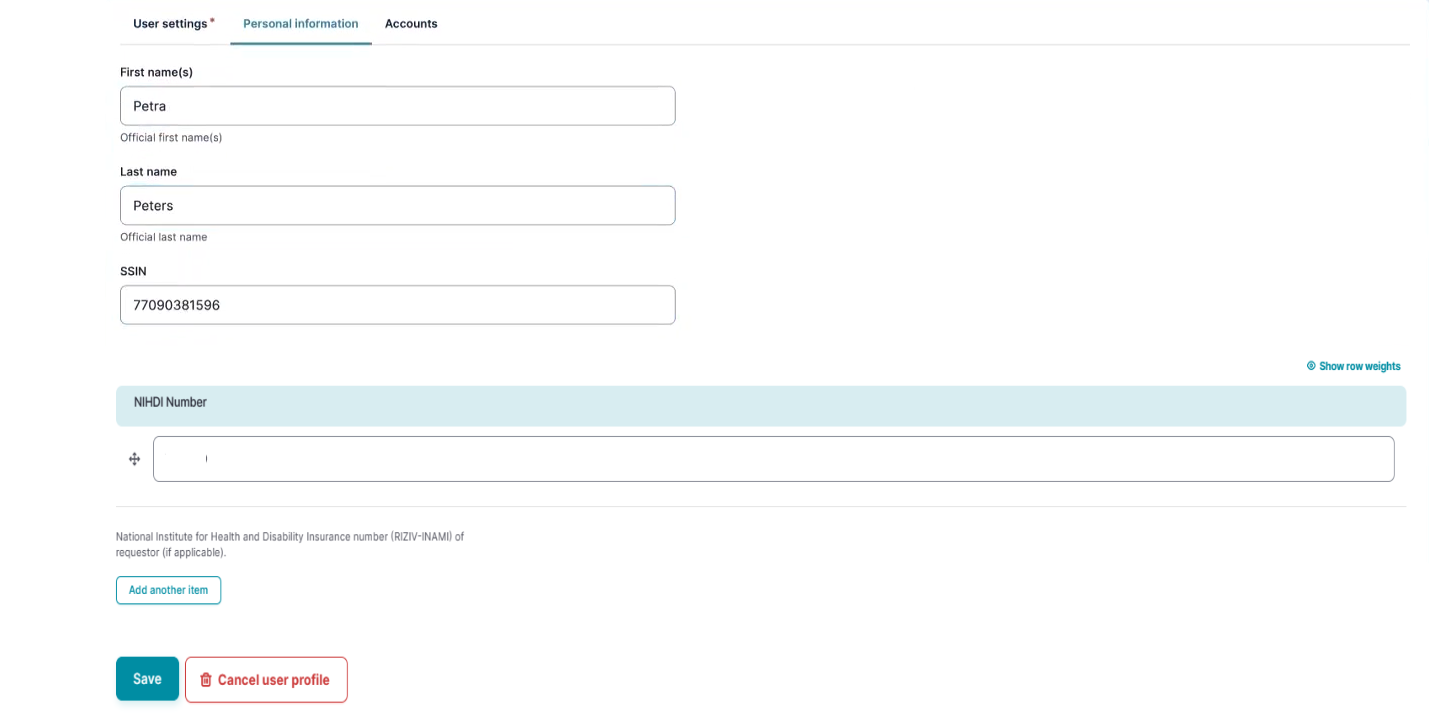The width and height of the screenshot is (1429, 725).
Task: Click the trash icon in Cancel user profile
Action: tap(206, 680)
